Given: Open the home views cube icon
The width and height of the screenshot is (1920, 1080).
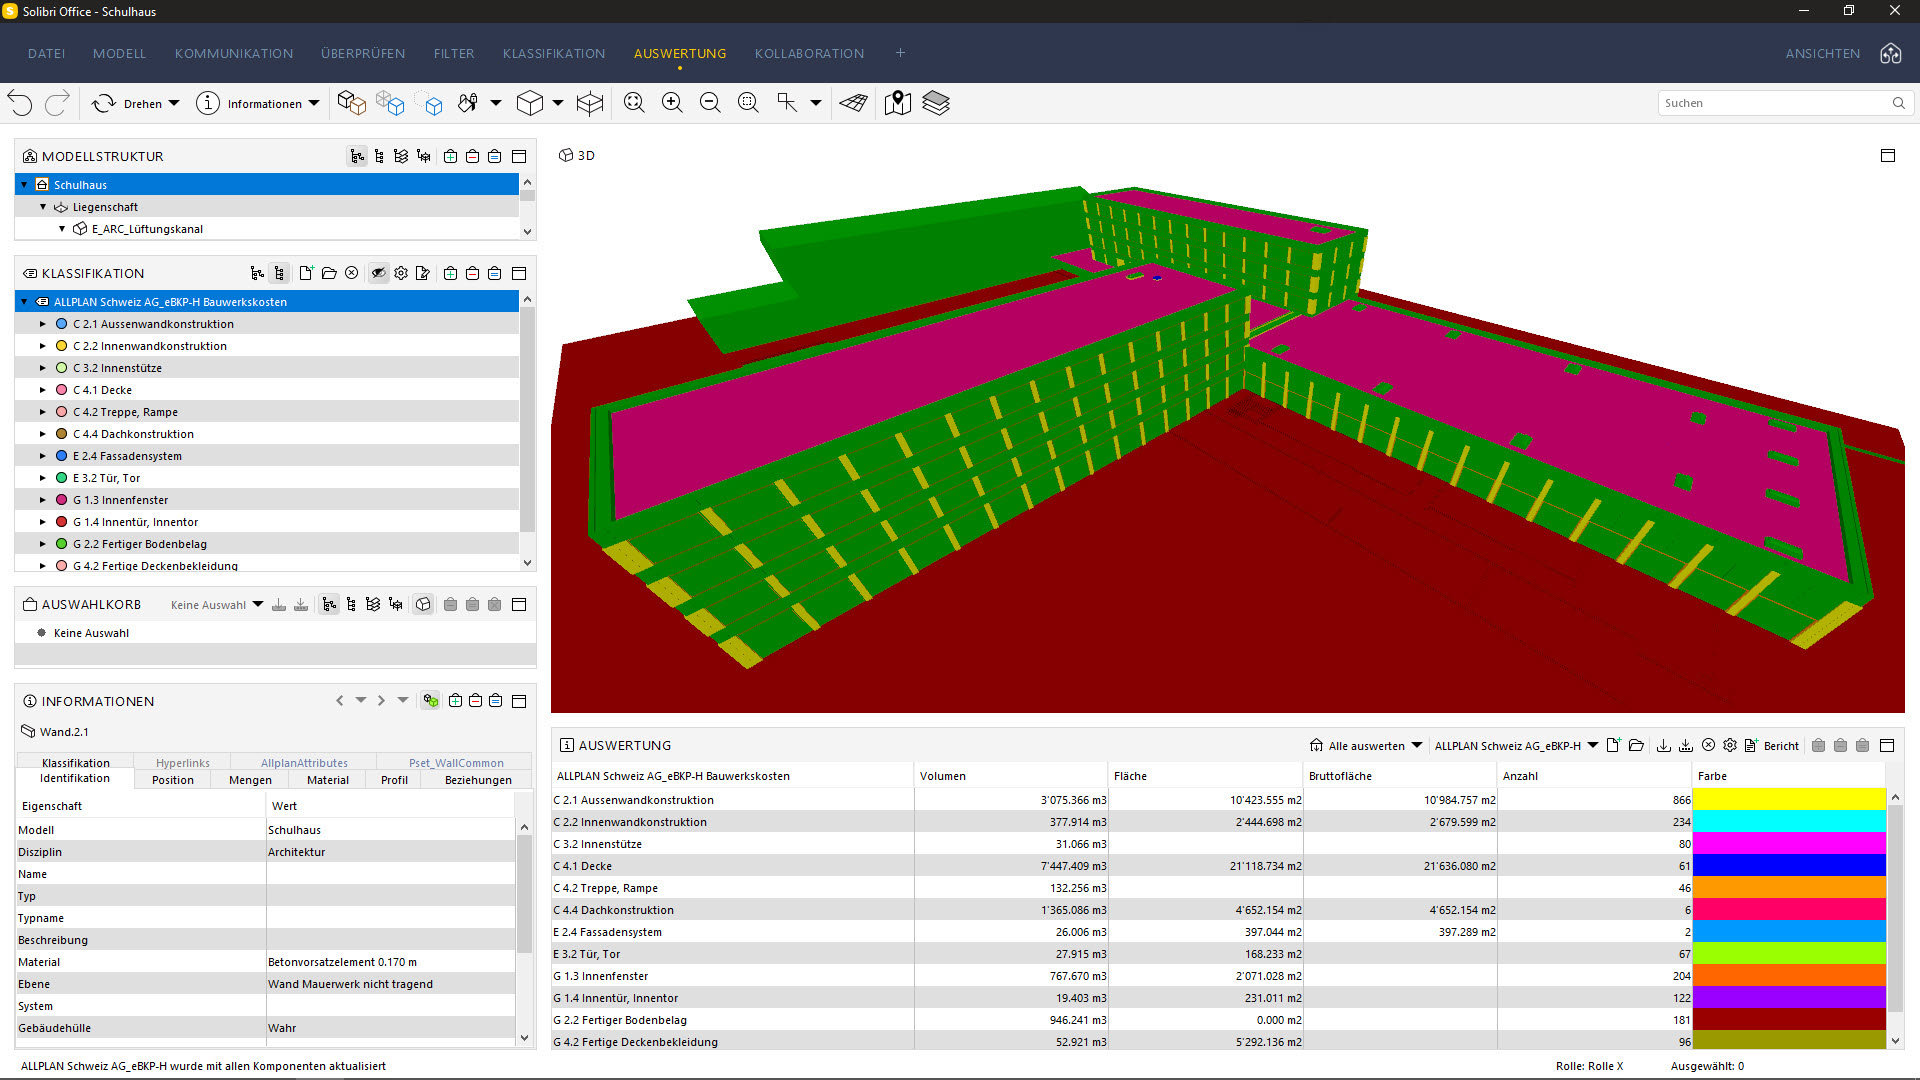Looking at the screenshot, I should (1891, 54).
